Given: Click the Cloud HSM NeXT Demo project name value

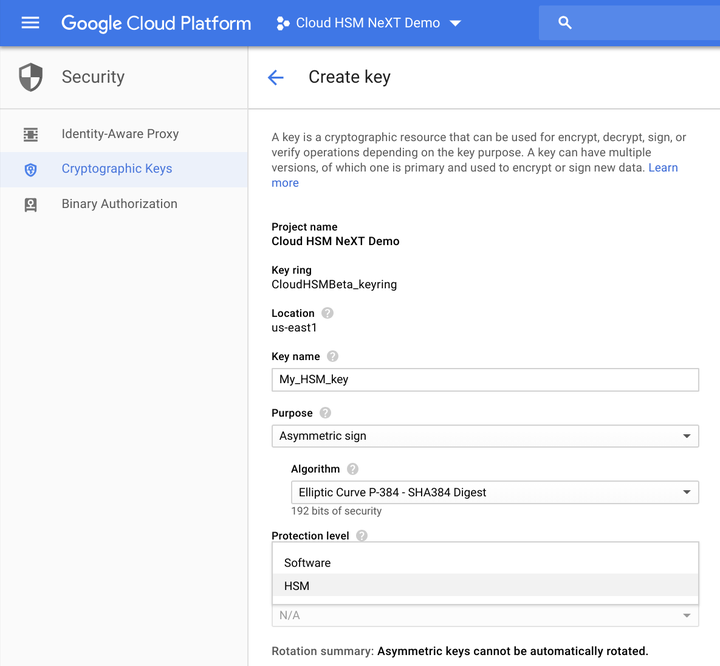Looking at the screenshot, I should point(335,241).
